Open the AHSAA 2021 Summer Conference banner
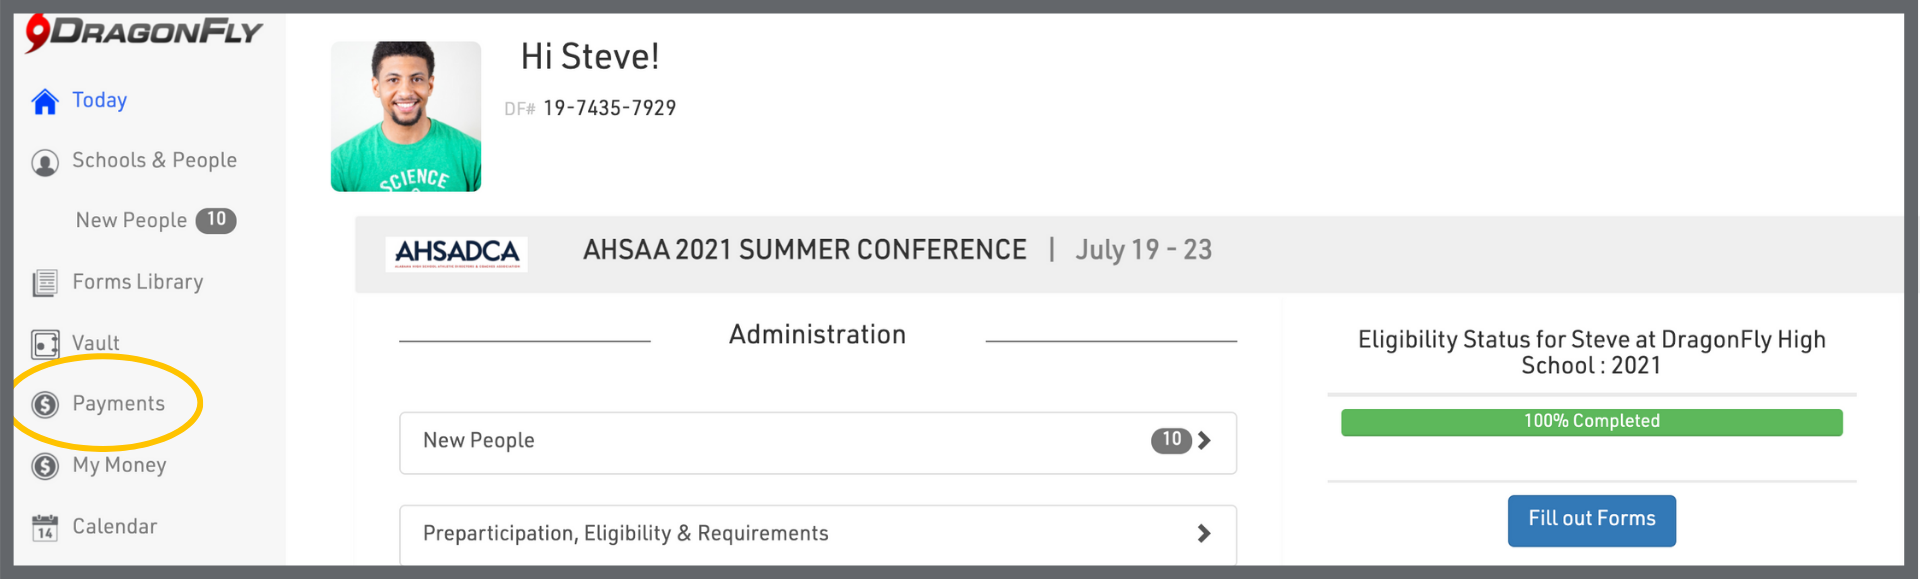Screen dimensions: 1920x579 coord(804,250)
